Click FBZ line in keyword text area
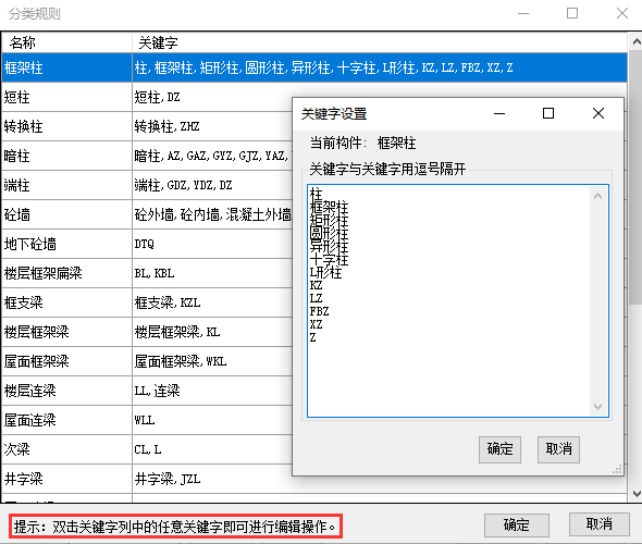Viewport: 642px width, 544px height. tap(319, 312)
